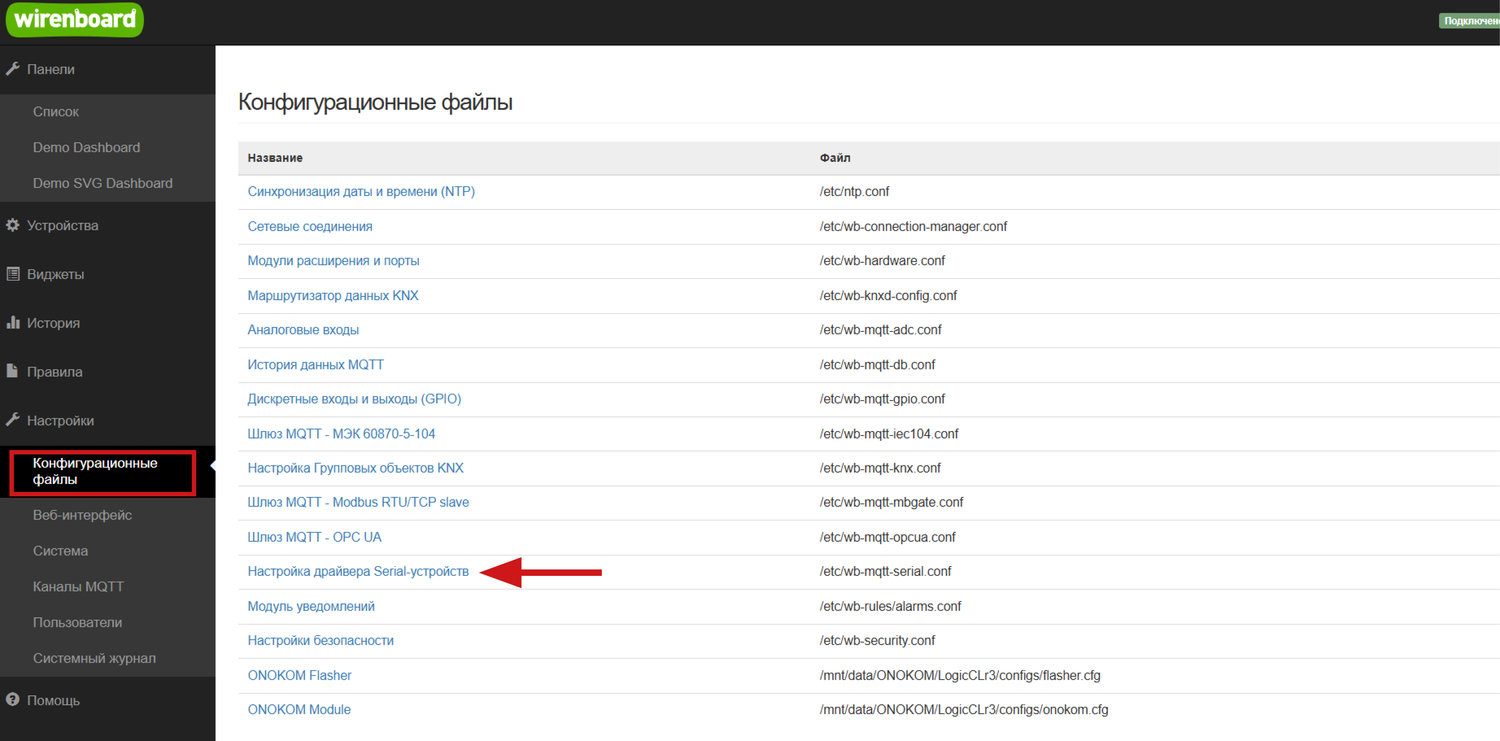Open Шлюз MQTT - OPC UA config
This screenshot has width=1500, height=741.
pos(315,537)
